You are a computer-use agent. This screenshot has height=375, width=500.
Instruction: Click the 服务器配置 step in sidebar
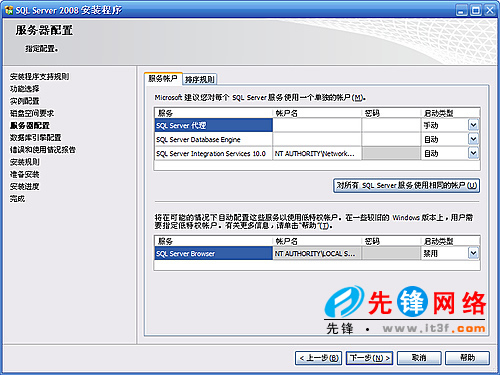tap(30, 125)
